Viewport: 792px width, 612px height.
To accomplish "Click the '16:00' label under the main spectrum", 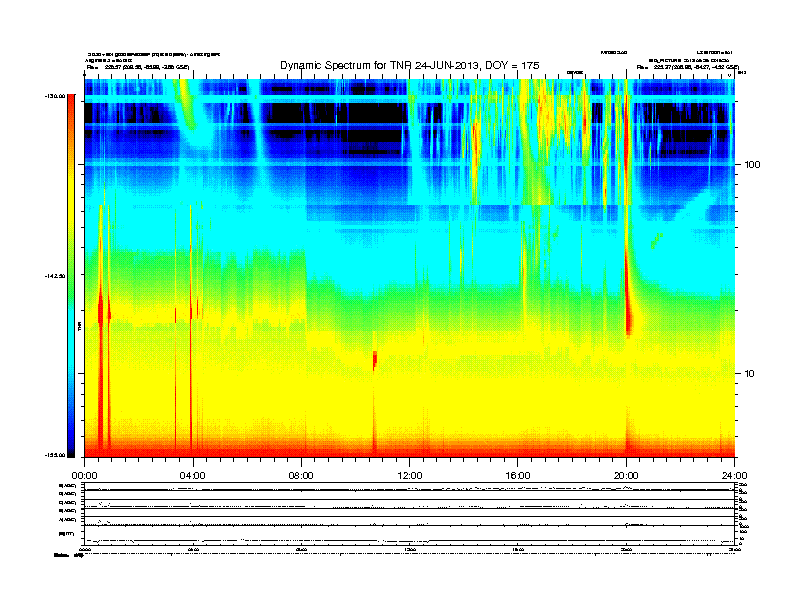I will click(518, 476).
